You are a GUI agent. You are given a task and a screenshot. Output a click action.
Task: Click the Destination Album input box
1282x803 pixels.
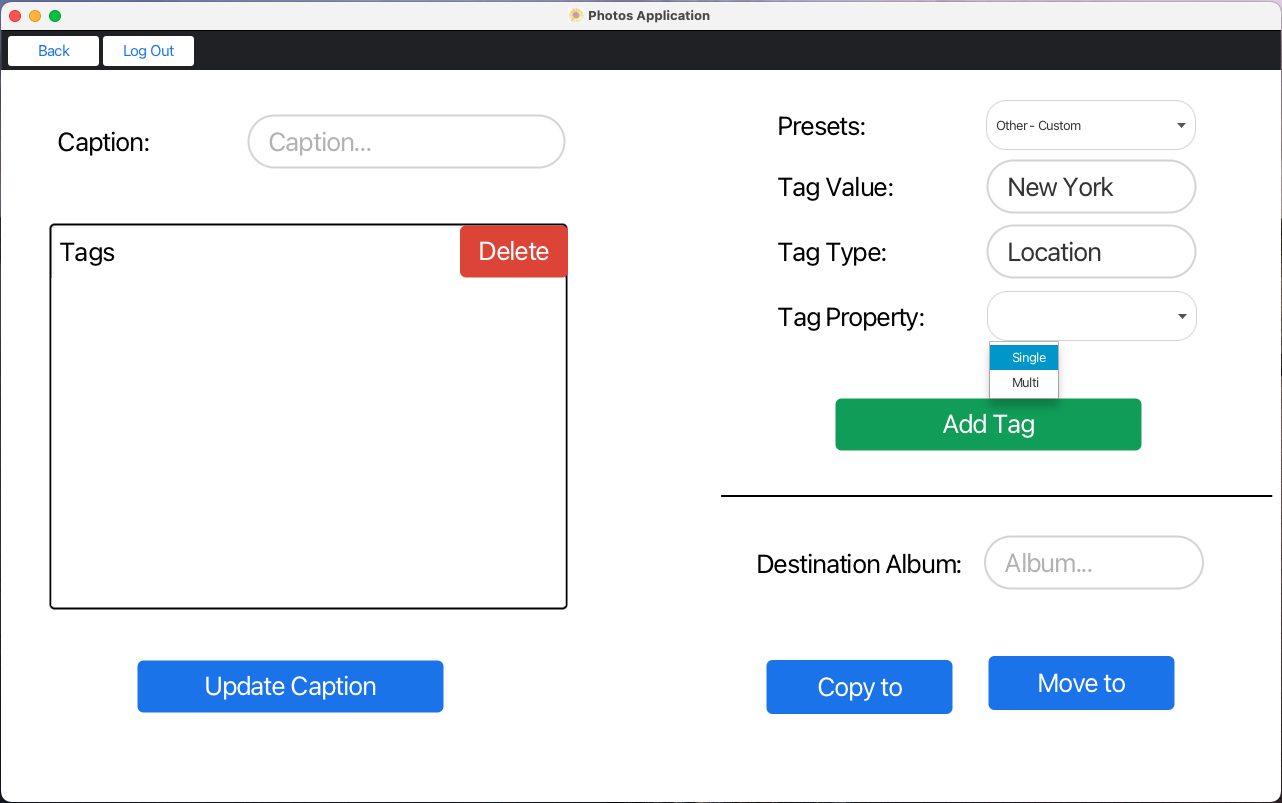(1093, 562)
